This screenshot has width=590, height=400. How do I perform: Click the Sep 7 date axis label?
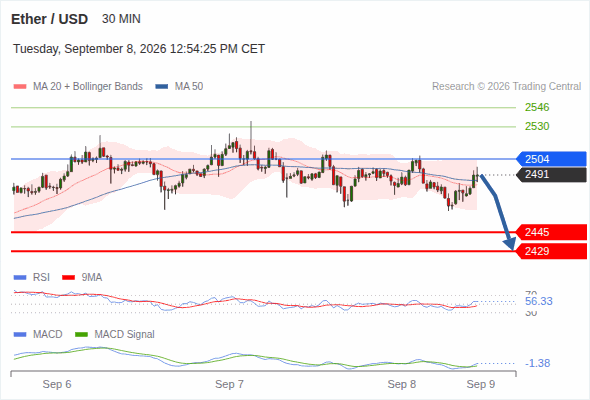pos(229,384)
